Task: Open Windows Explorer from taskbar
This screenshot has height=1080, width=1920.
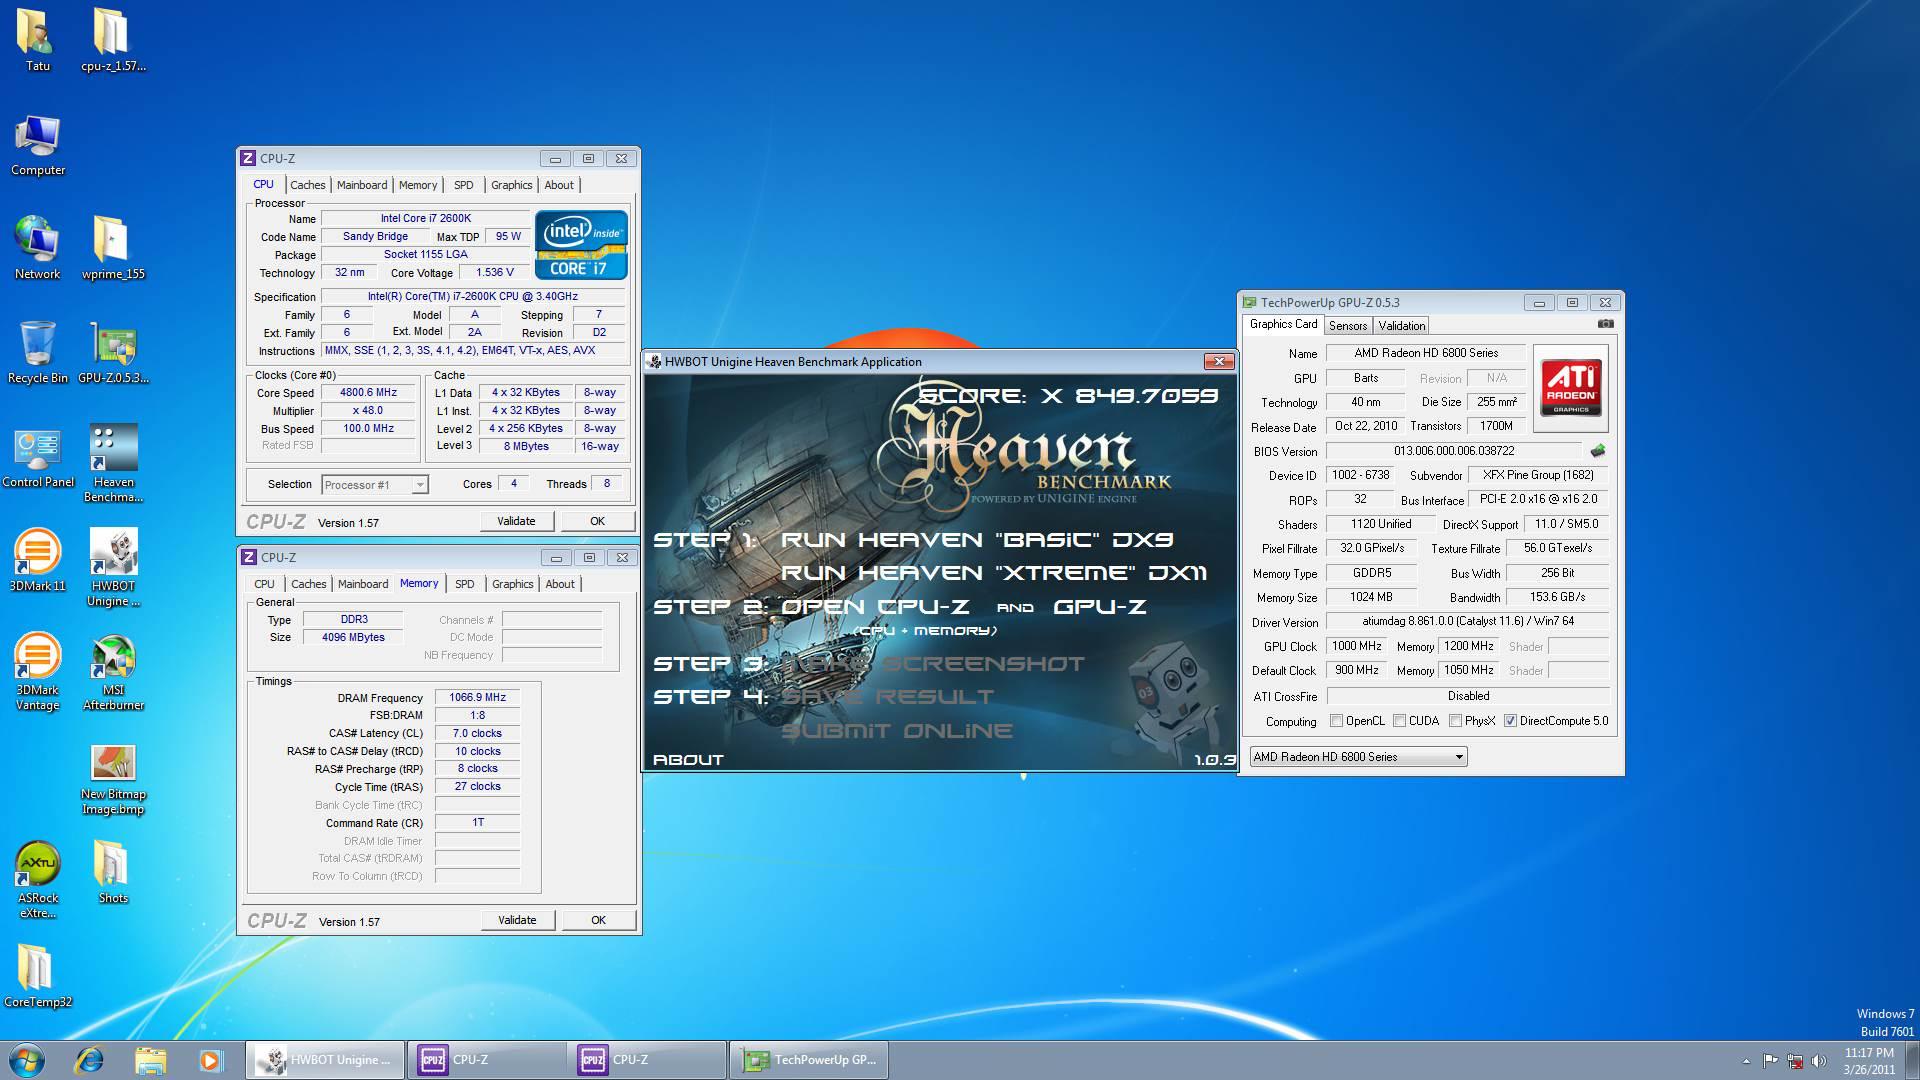Action: [150, 1060]
